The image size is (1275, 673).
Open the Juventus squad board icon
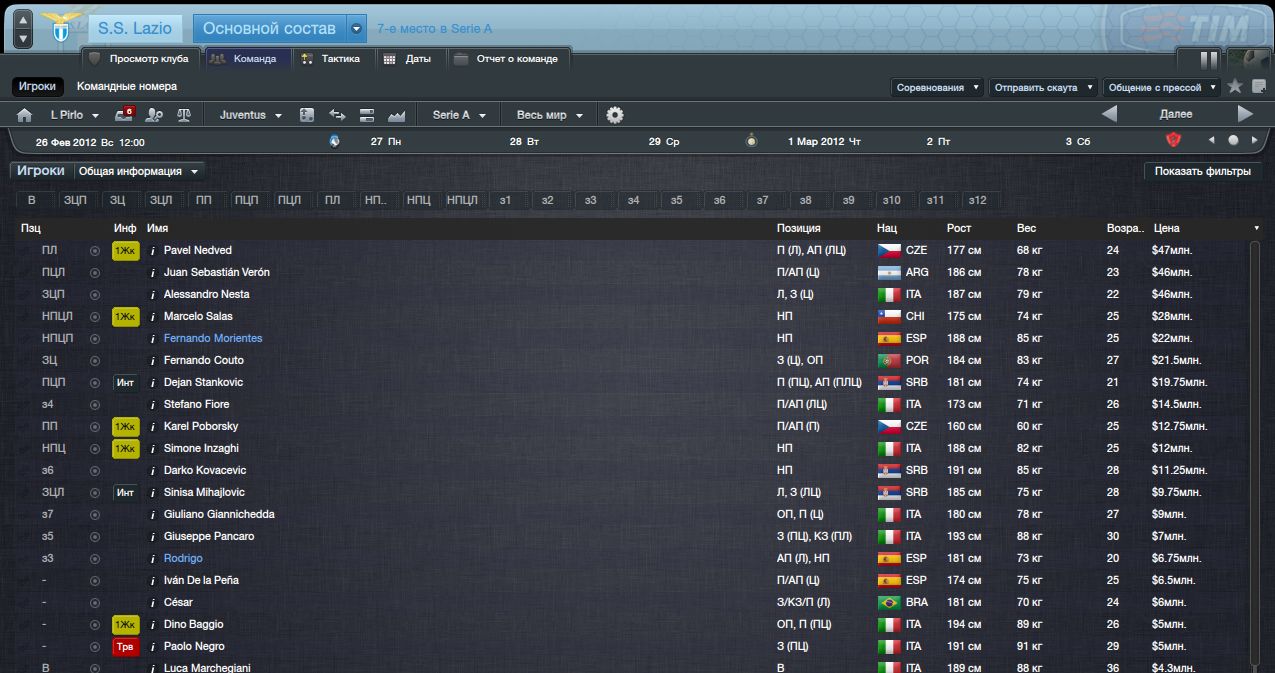[x=307, y=115]
